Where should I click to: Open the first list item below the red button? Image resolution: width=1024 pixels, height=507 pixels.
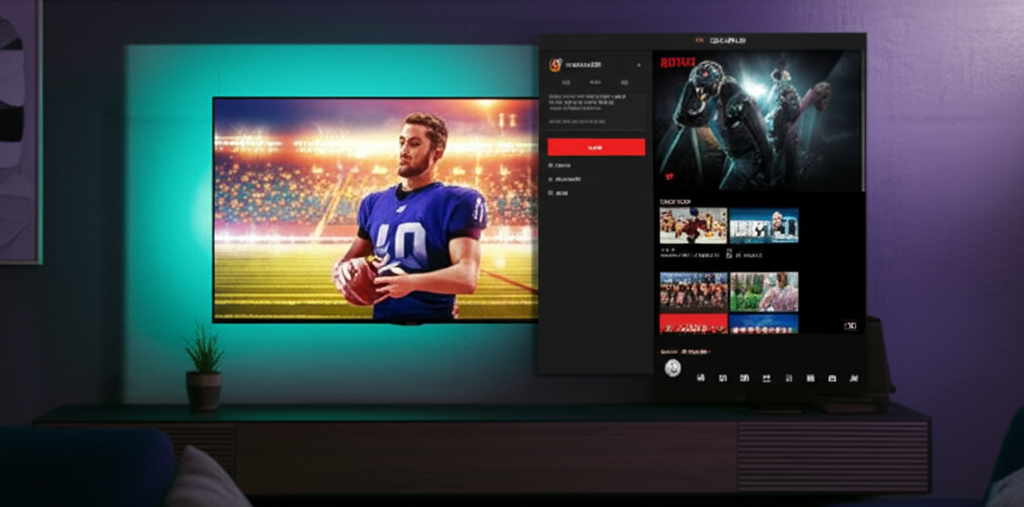point(560,166)
